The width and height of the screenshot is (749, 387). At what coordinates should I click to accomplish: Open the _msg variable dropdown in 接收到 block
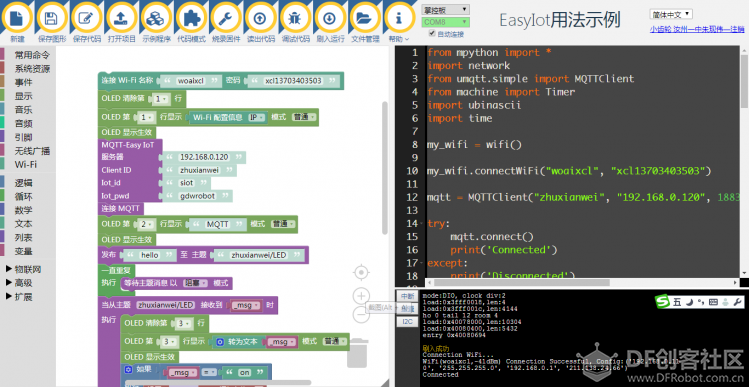coord(245,305)
